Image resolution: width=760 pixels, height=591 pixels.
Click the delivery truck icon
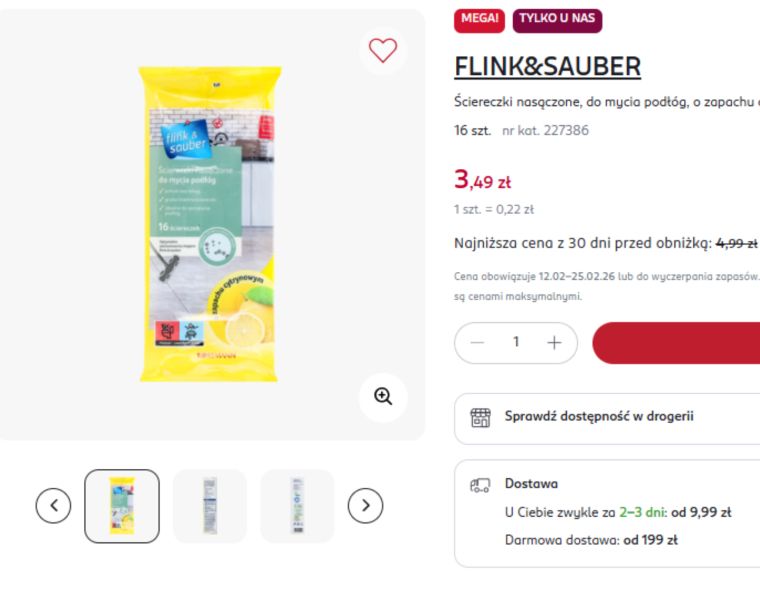(x=480, y=485)
